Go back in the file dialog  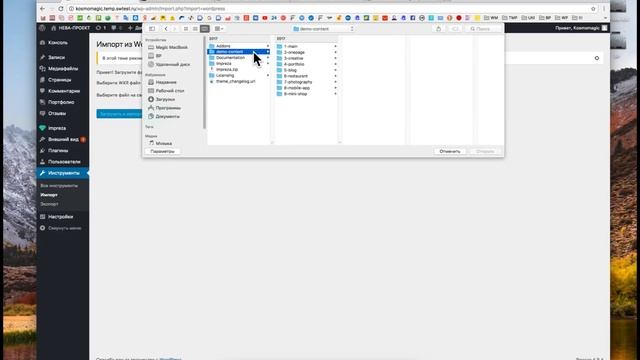166,29
